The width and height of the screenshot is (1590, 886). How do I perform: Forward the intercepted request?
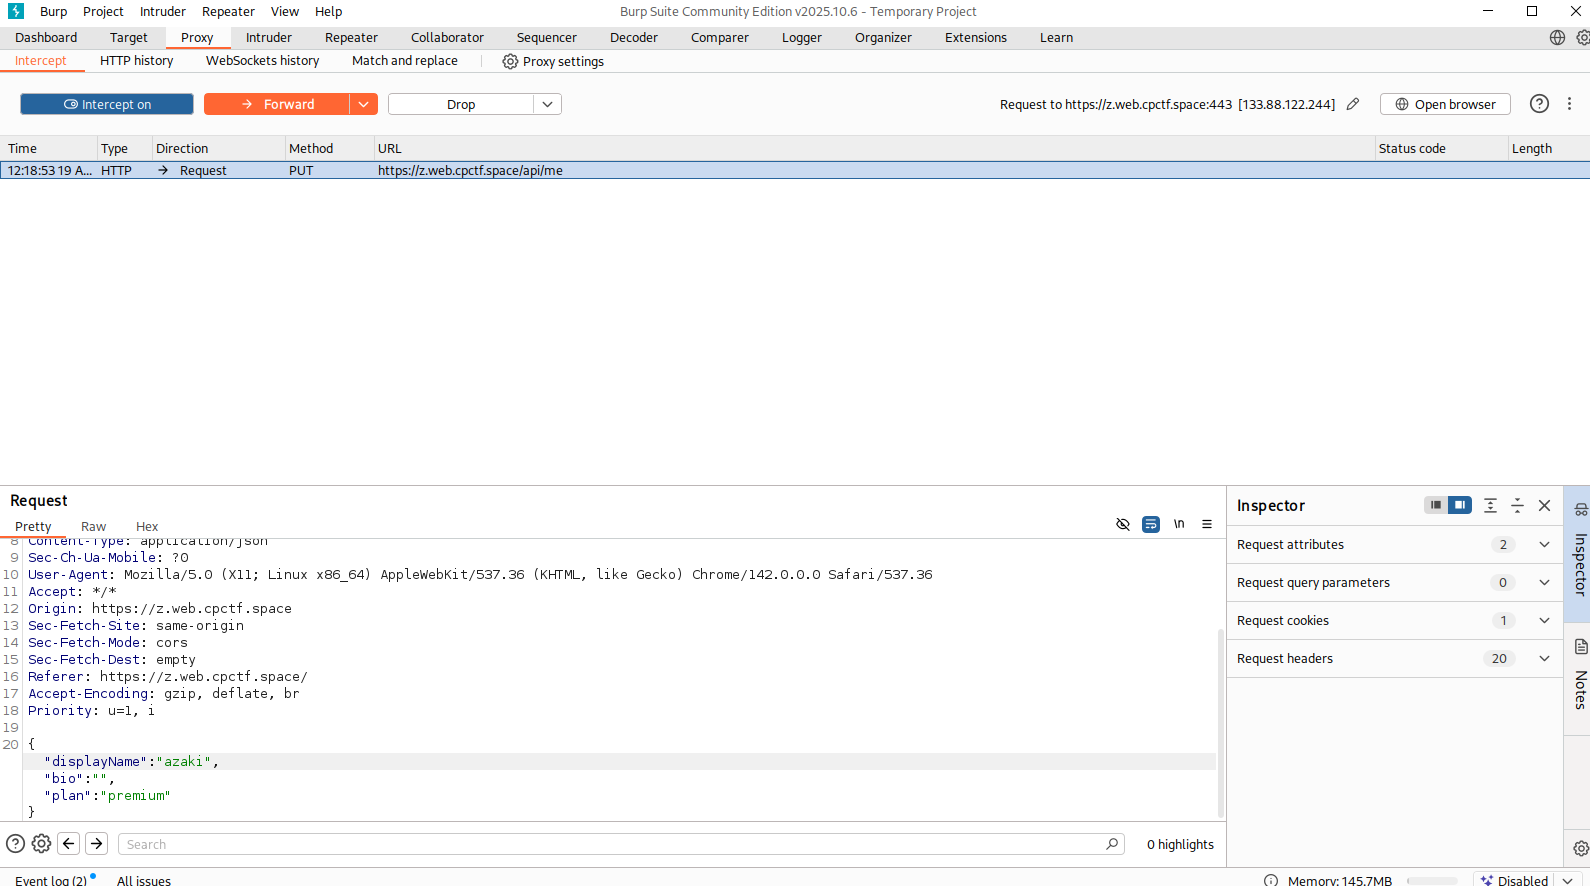pyautogui.click(x=277, y=104)
